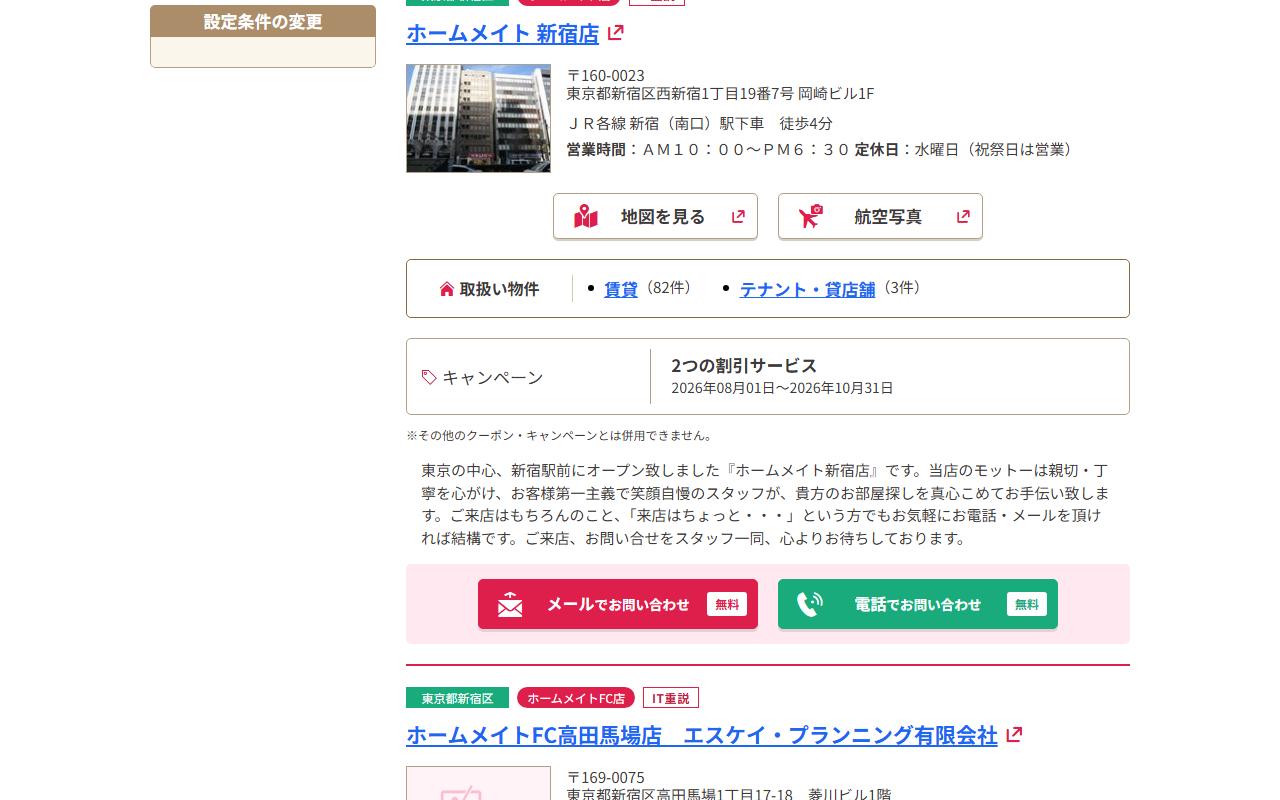Click external arrow icon in 航空写真 button
This screenshot has width=1280, height=800.
963,216
